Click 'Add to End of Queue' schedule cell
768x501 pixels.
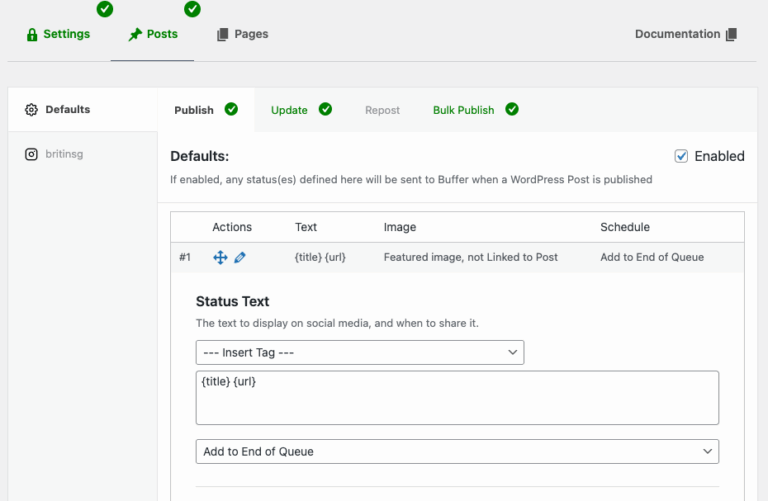pos(652,257)
